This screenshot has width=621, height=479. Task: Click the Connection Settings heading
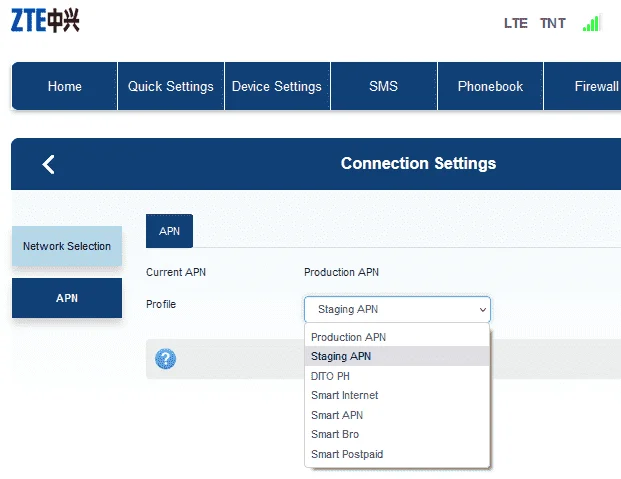[418, 163]
